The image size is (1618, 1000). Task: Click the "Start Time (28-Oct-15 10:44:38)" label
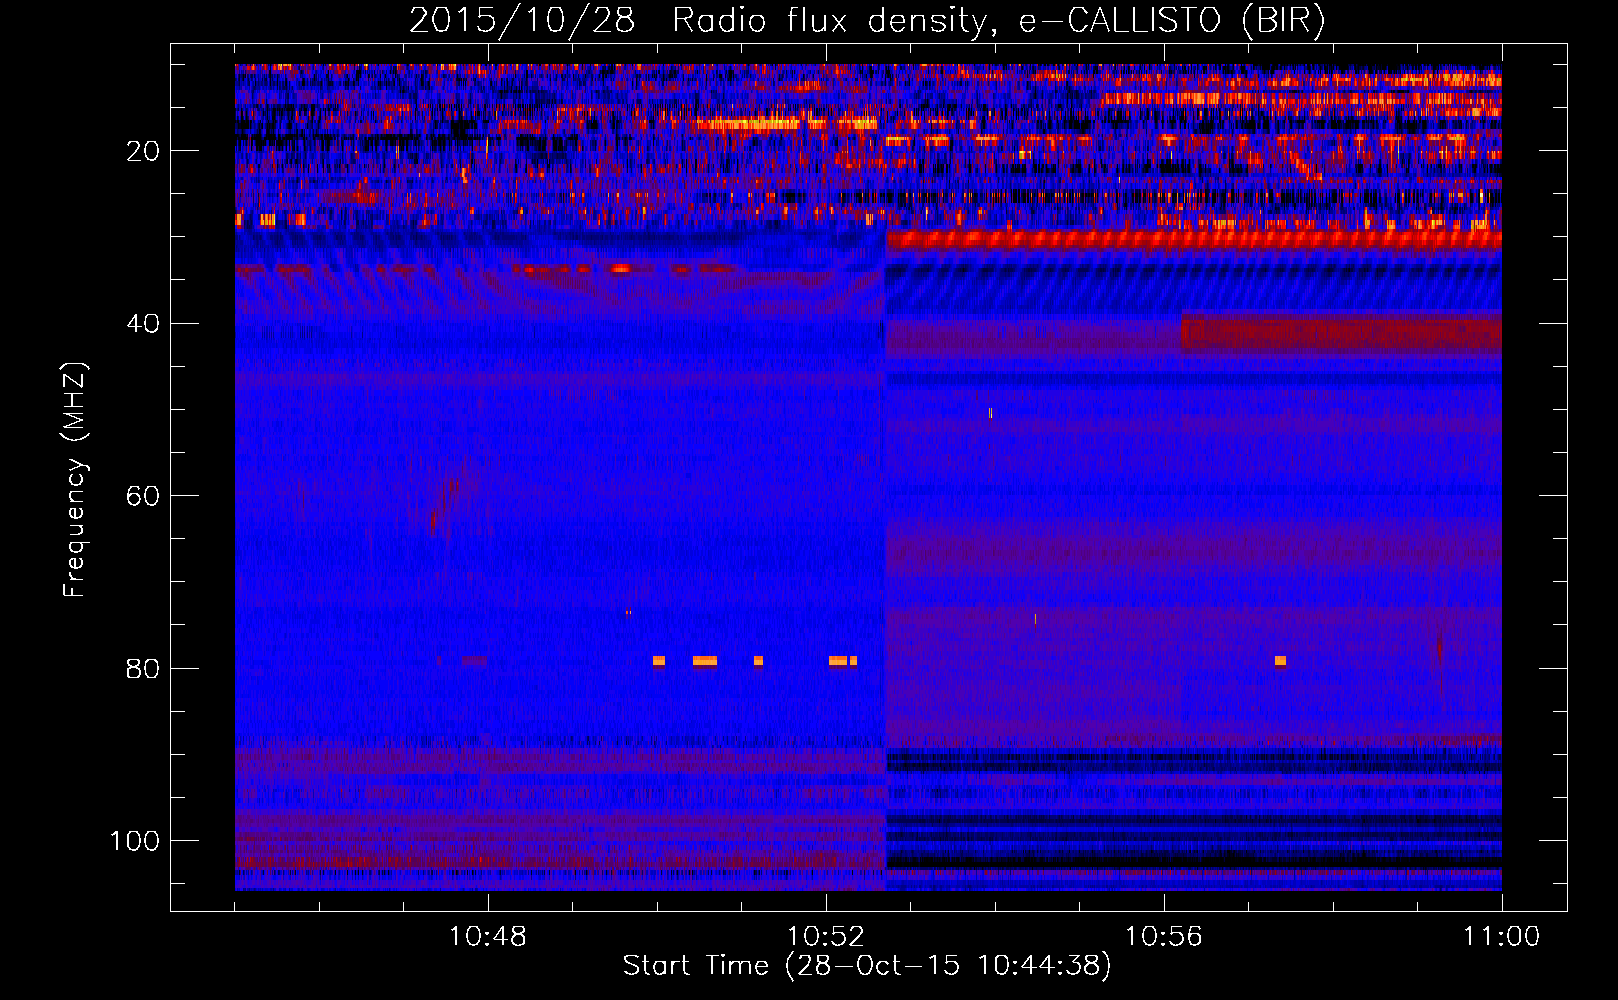point(867,966)
